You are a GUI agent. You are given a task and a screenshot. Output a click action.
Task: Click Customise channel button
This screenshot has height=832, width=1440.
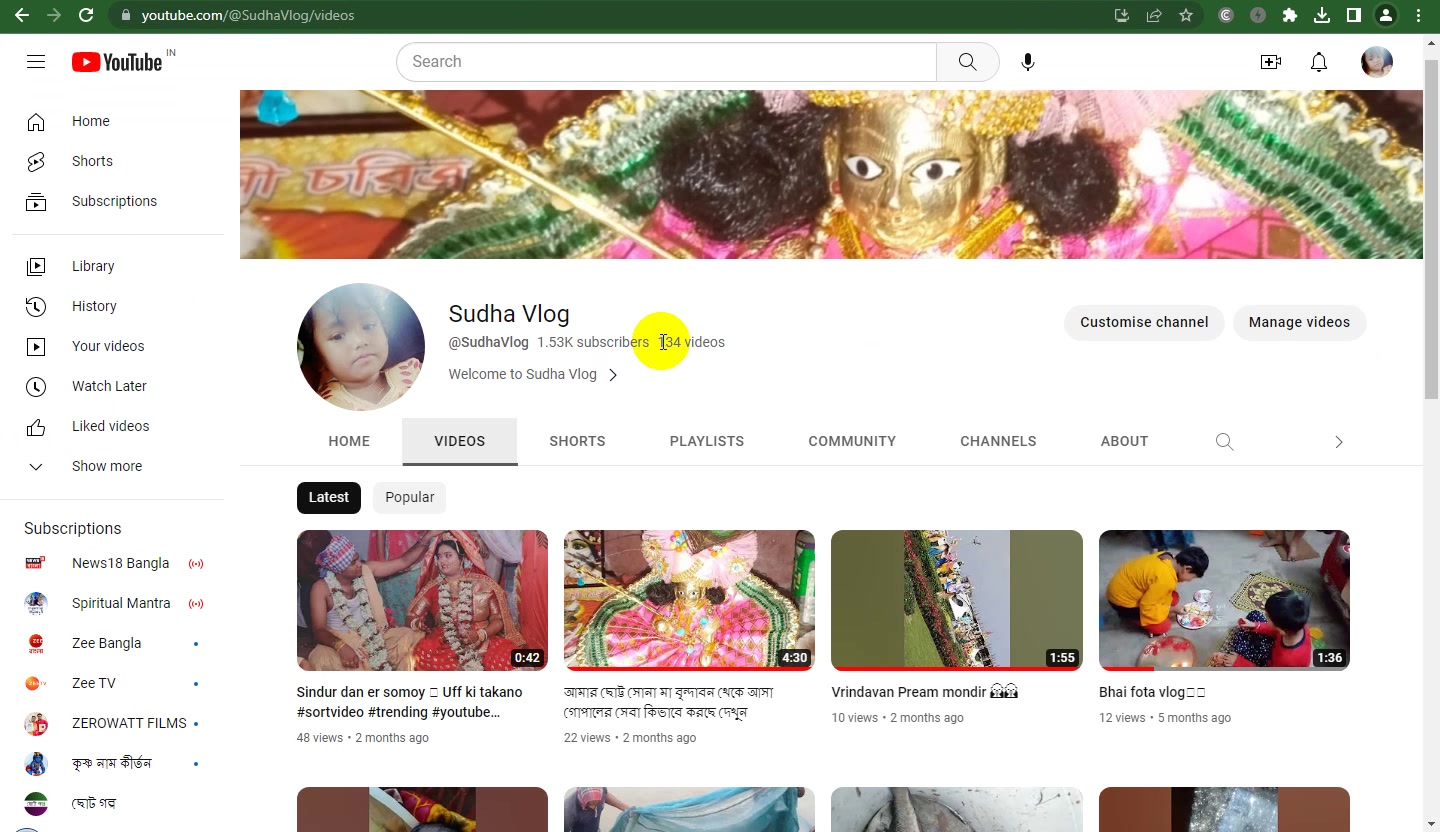[1144, 322]
